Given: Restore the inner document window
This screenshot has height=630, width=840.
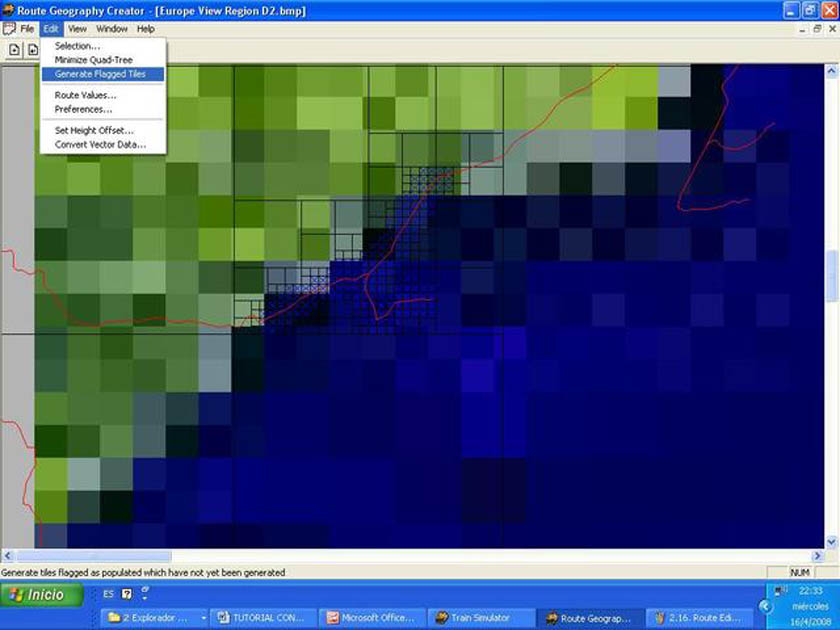Looking at the screenshot, I should (x=817, y=29).
